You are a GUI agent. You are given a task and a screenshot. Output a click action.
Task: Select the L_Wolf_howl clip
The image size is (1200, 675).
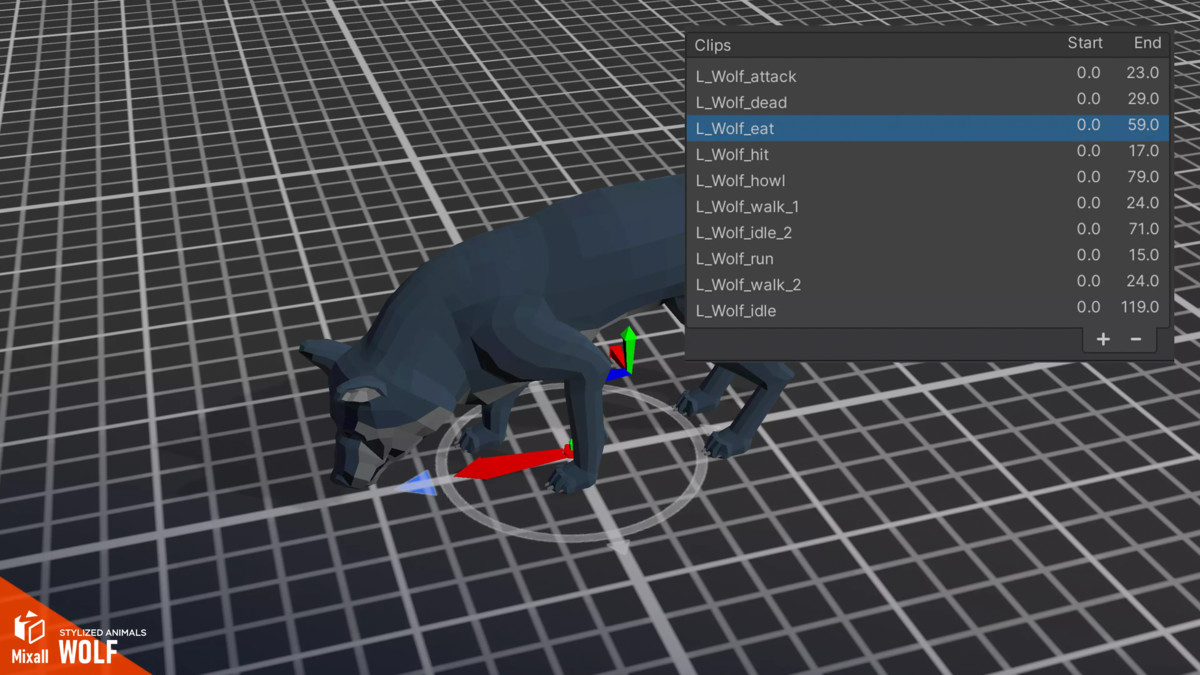pos(928,180)
